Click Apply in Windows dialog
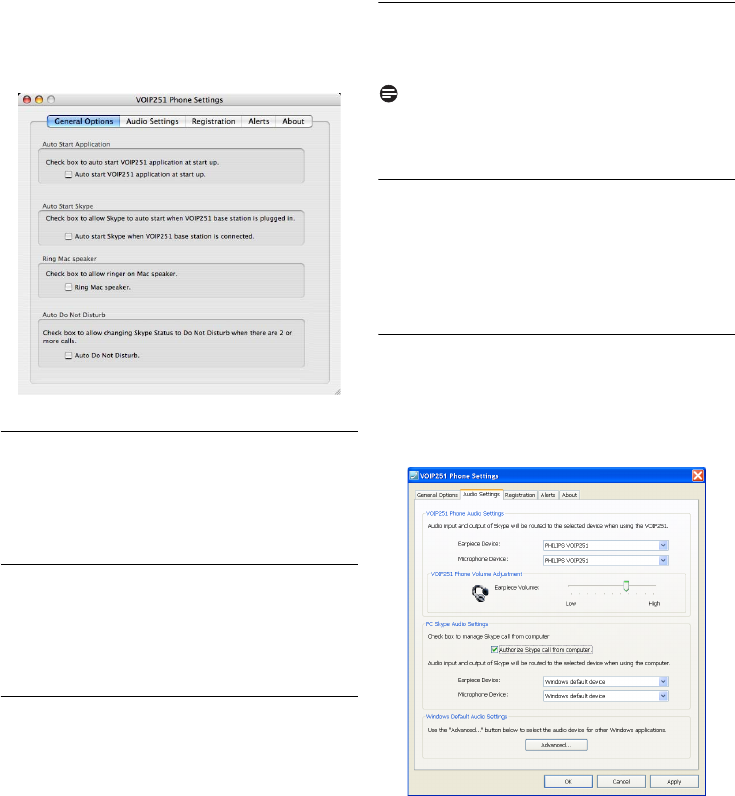The height and width of the screenshot is (796, 735). point(674,781)
